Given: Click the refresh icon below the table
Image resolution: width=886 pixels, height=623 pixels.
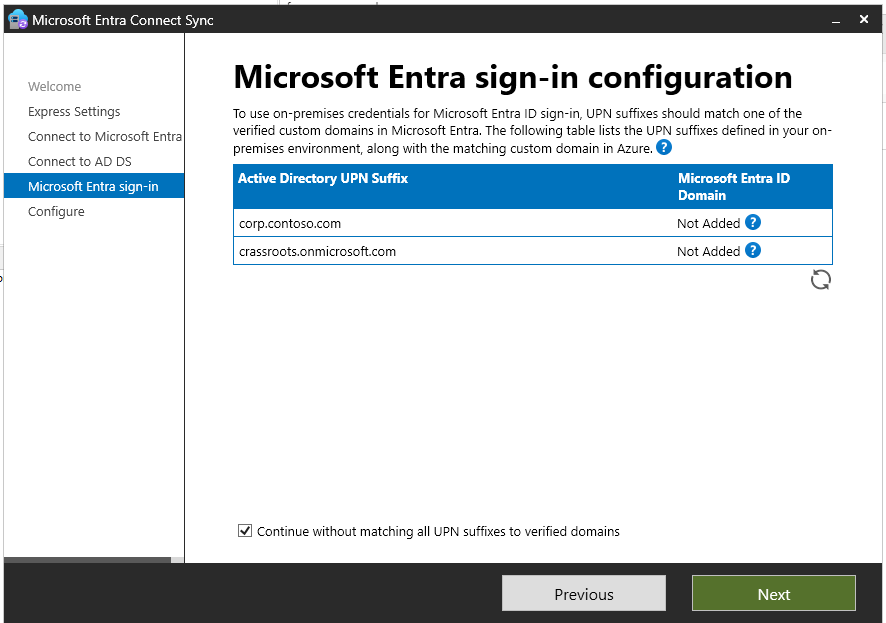Looking at the screenshot, I should point(820,280).
